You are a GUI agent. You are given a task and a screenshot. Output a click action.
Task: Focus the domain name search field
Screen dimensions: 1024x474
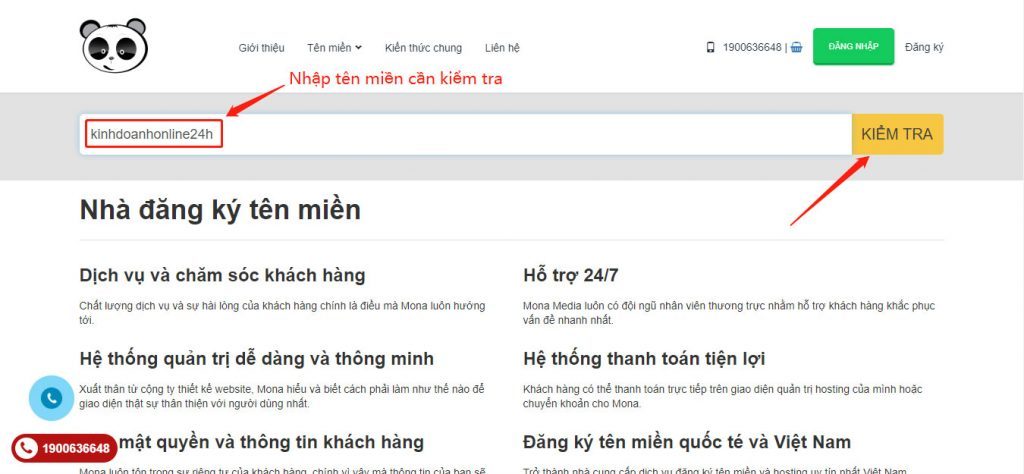pyautogui.click(x=466, y=134)
